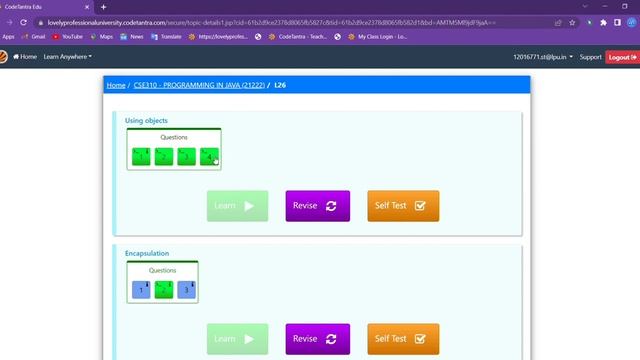Image resolution: width=640 pixels, height=360 pixels.
Task: Open the CSE310 - PROGRAMMING IN JAVA breadcrumb
Action: (x=199, y=85)
